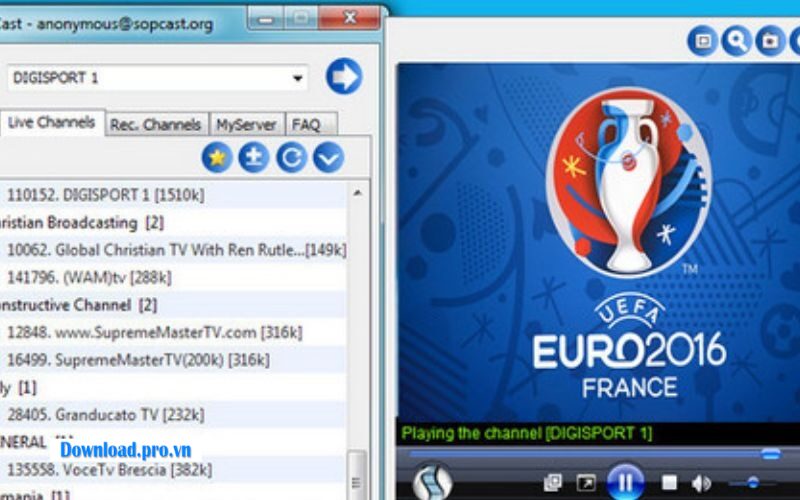Click the channel list scroll up arrow
Image resolution: width=800 pixels, height=500 pixels.
(x=358, y=193)
